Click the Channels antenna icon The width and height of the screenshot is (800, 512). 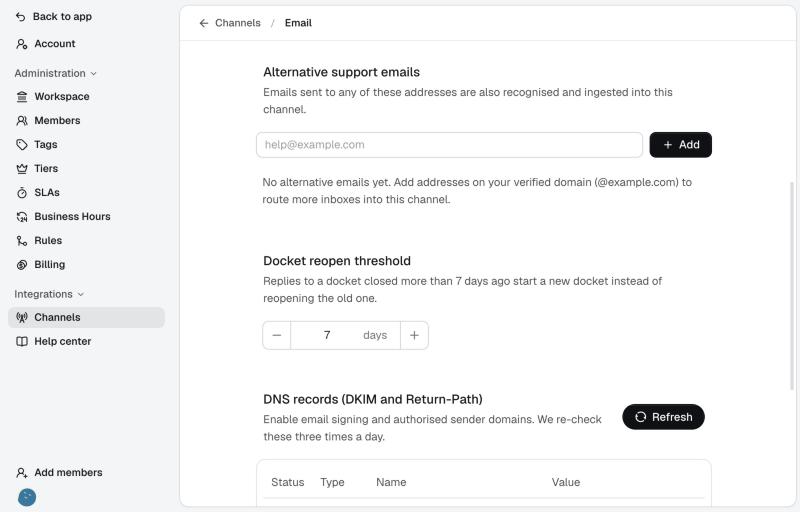point(21,317)
